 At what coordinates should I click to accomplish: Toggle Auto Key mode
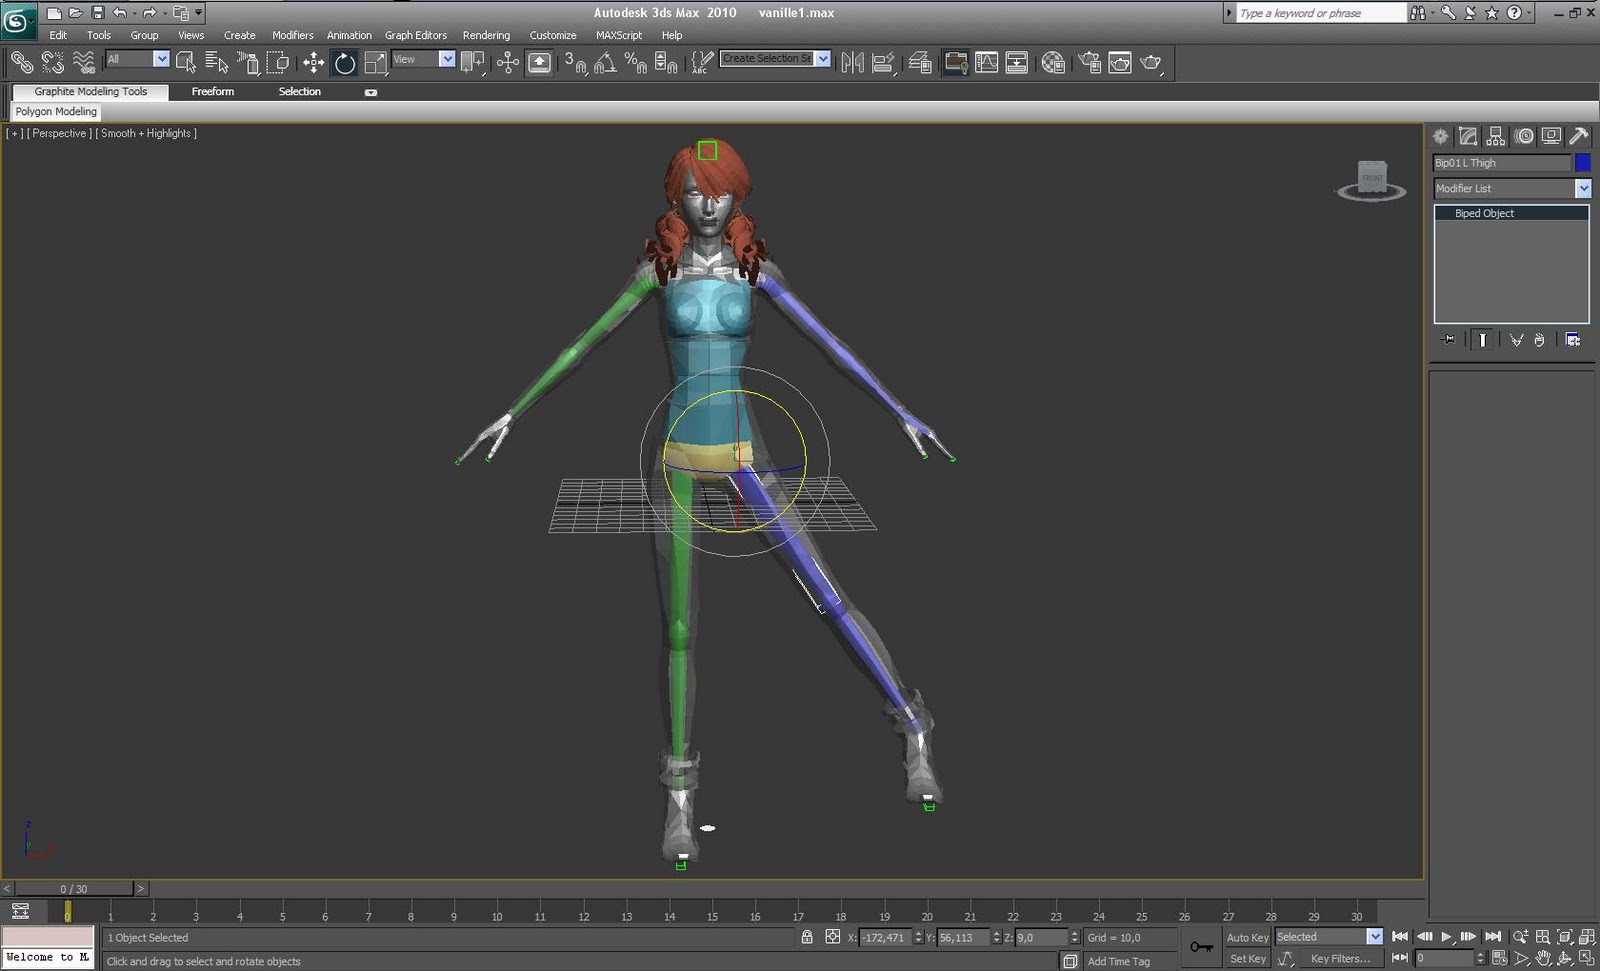(1247, 937)
